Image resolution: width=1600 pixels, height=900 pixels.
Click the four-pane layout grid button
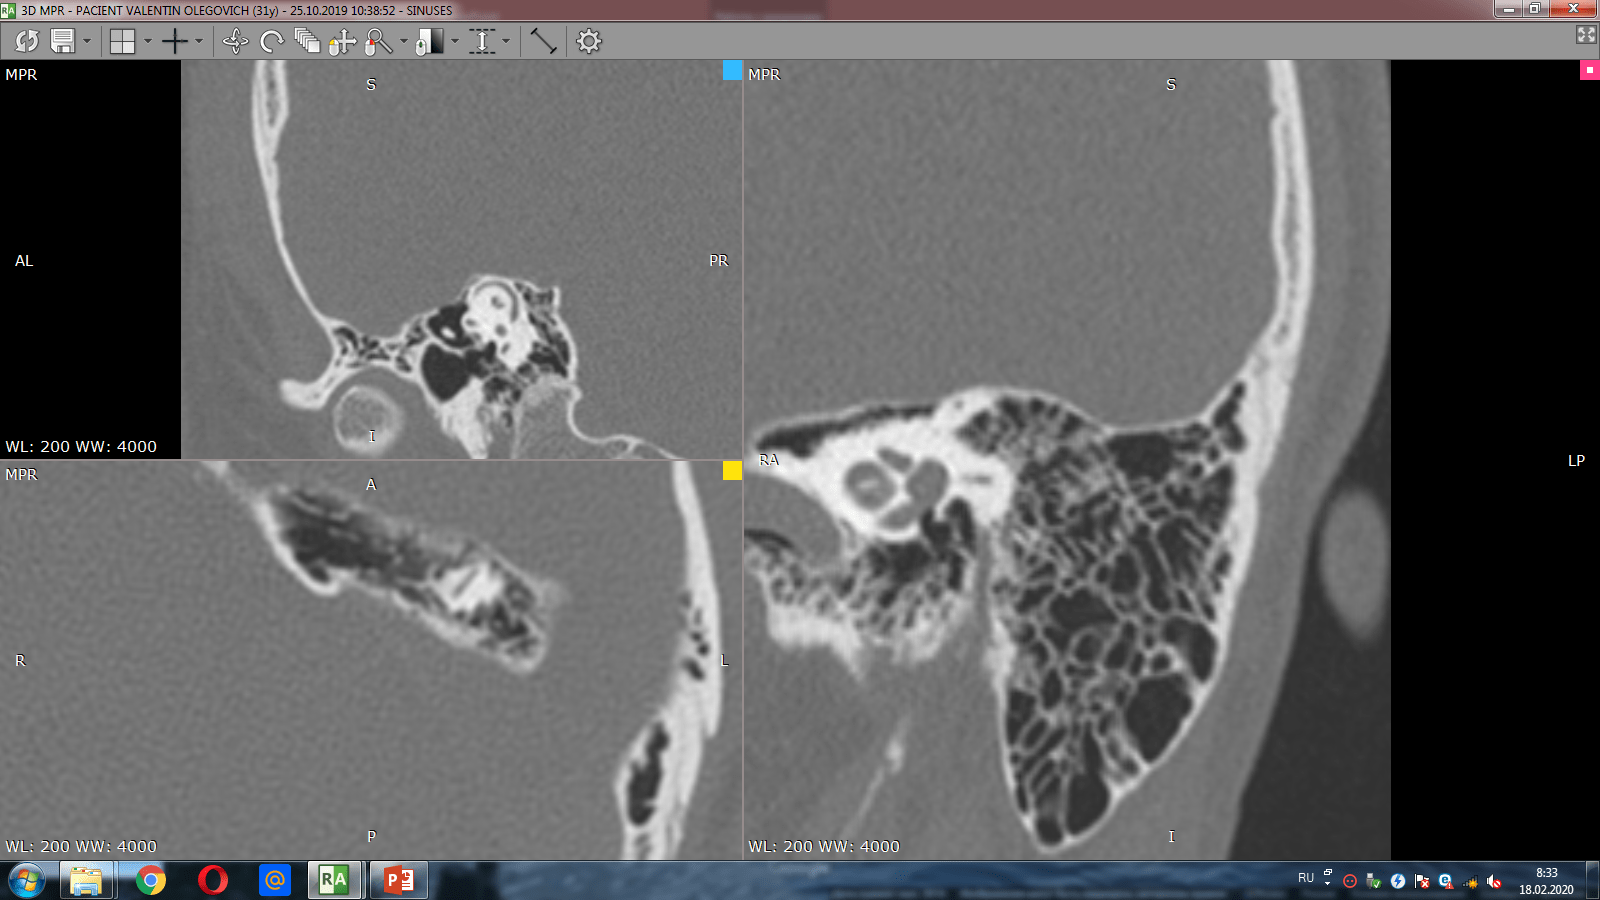click(122, 41)
